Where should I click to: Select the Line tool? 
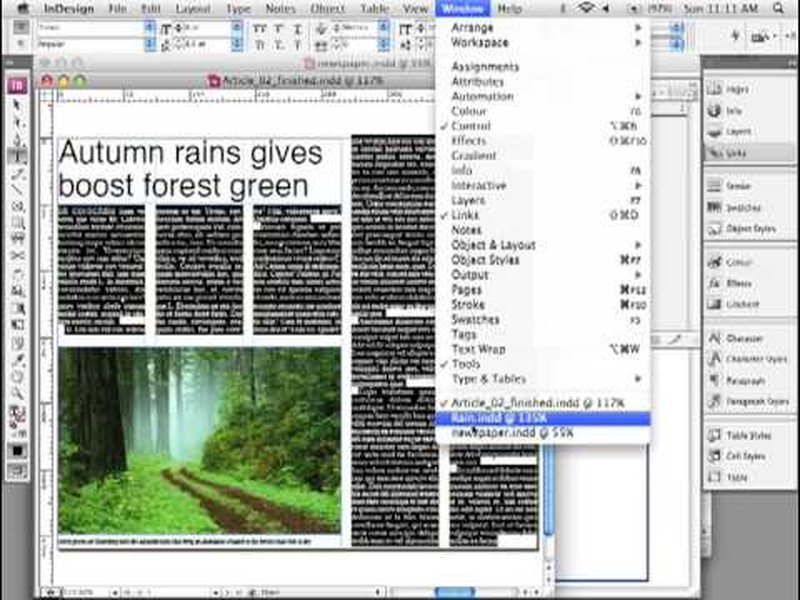click(x=17, y=190)
